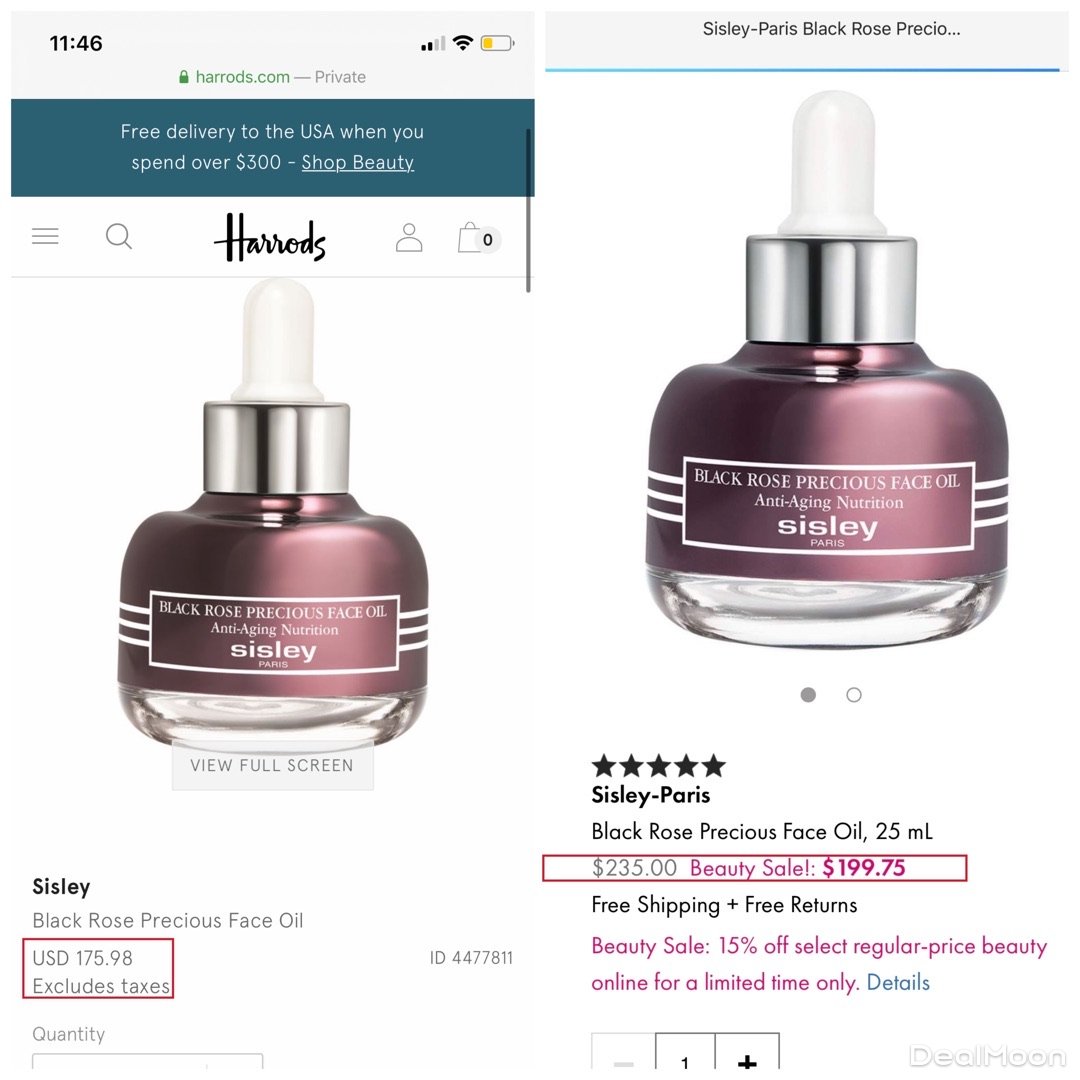Viewport: 1080px width, 1080px height.
Task: Tap the harrods.com address bar
Action: 273,77
